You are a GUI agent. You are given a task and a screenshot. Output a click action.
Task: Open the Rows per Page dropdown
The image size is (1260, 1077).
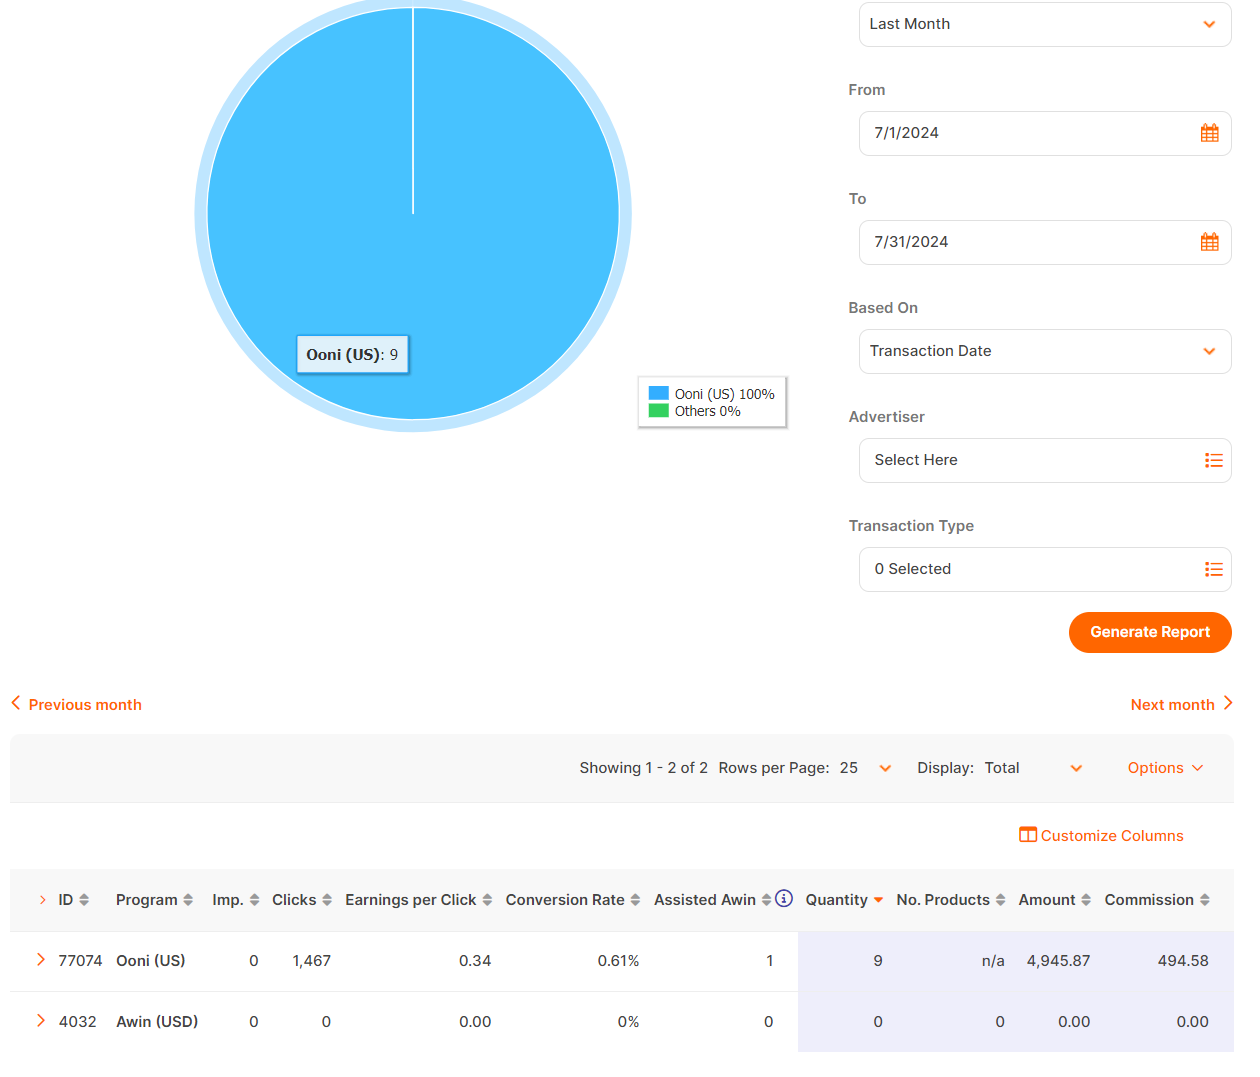click(x=865, y=768)
